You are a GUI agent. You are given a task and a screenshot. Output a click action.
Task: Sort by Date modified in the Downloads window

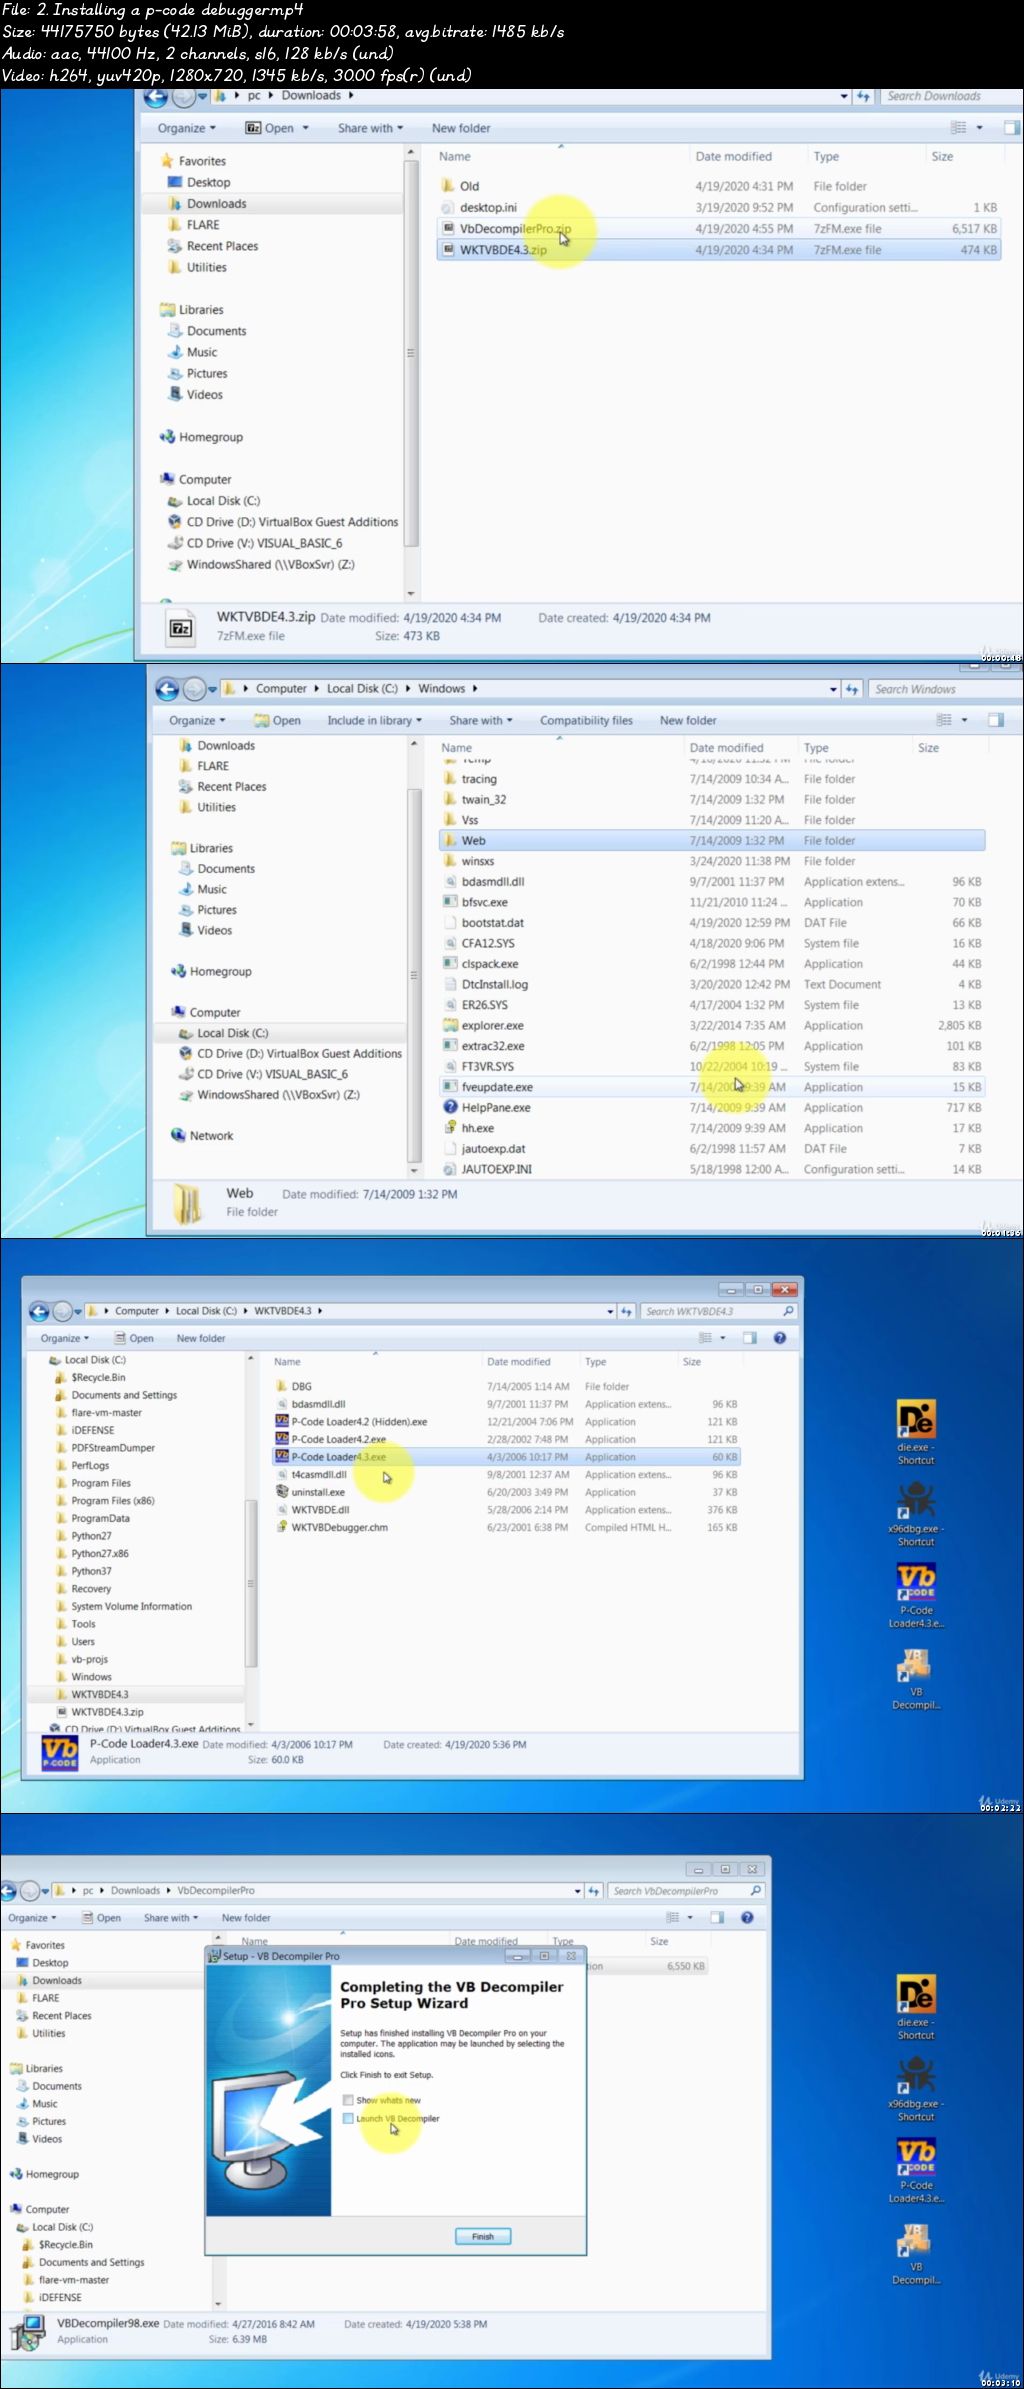pyautogui.click(x=733, y=157)
